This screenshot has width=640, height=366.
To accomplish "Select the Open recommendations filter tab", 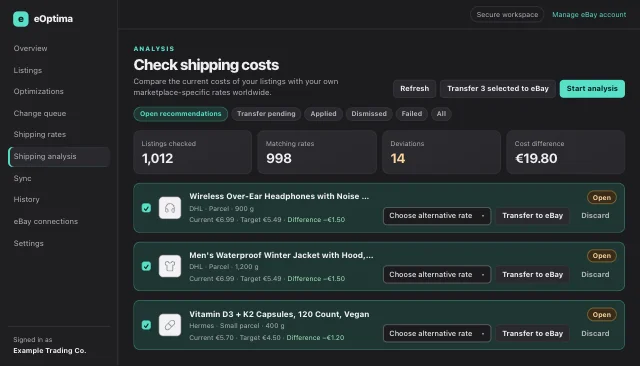I will [x=180, y=114].
